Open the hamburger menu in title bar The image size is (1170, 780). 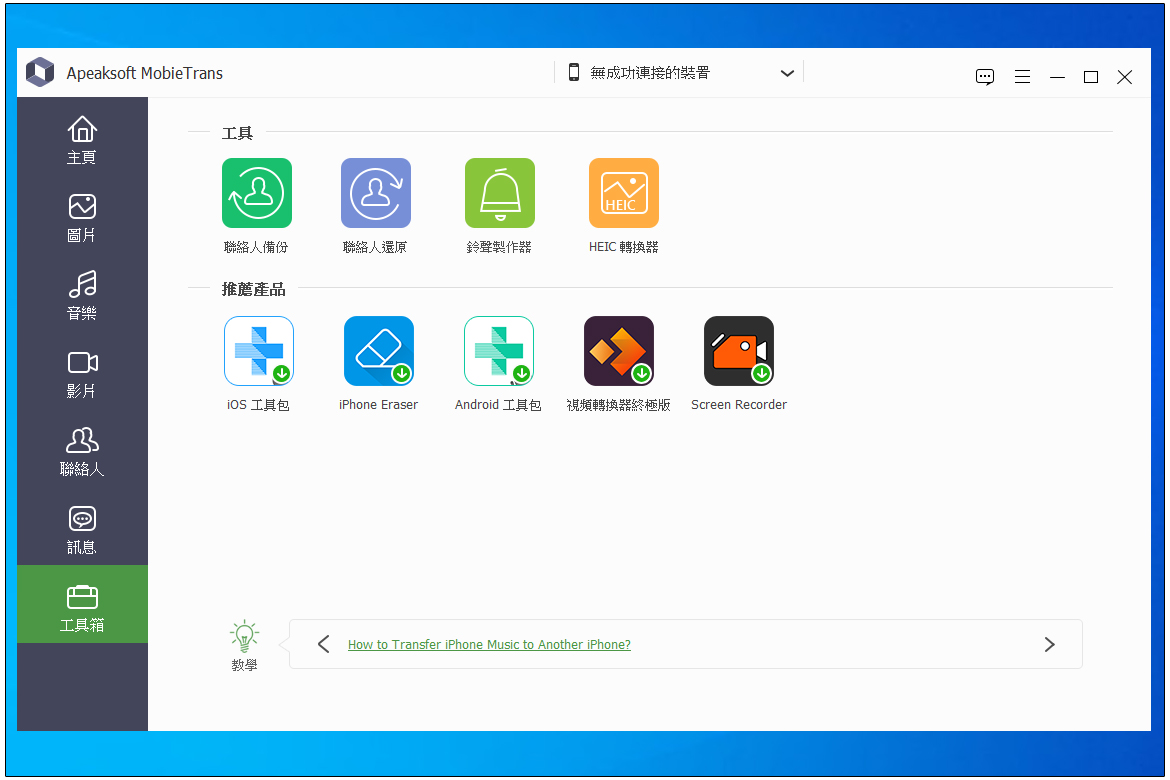1022,76
